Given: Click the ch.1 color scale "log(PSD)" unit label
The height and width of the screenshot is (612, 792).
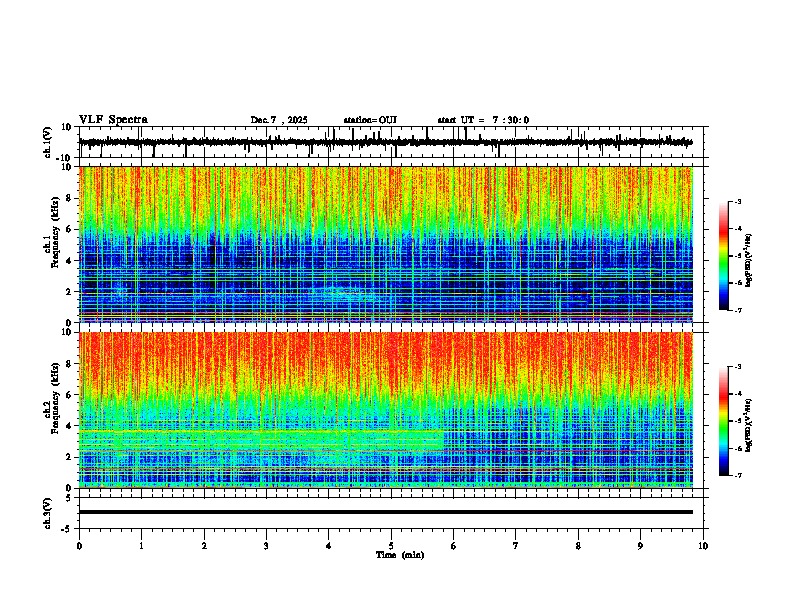Looking at the screenshot, I should (x=749, y=261).
